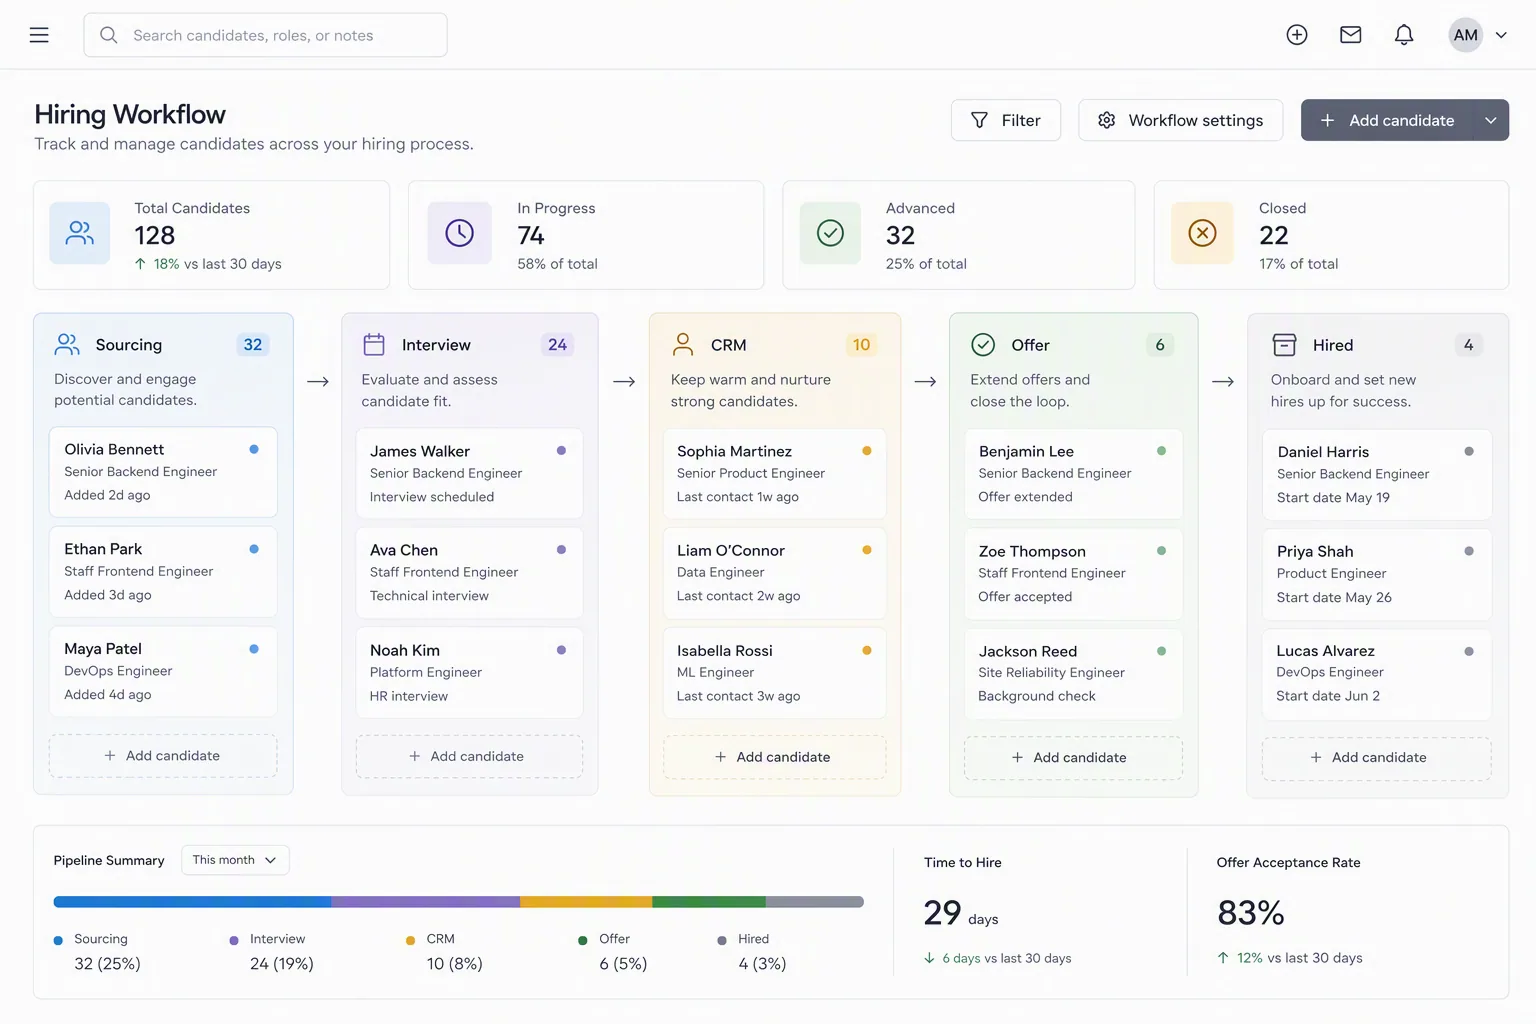1536x1024 pixels.
Task: Click the green Offer segment of pipeline bar
Action: (709, 902)
